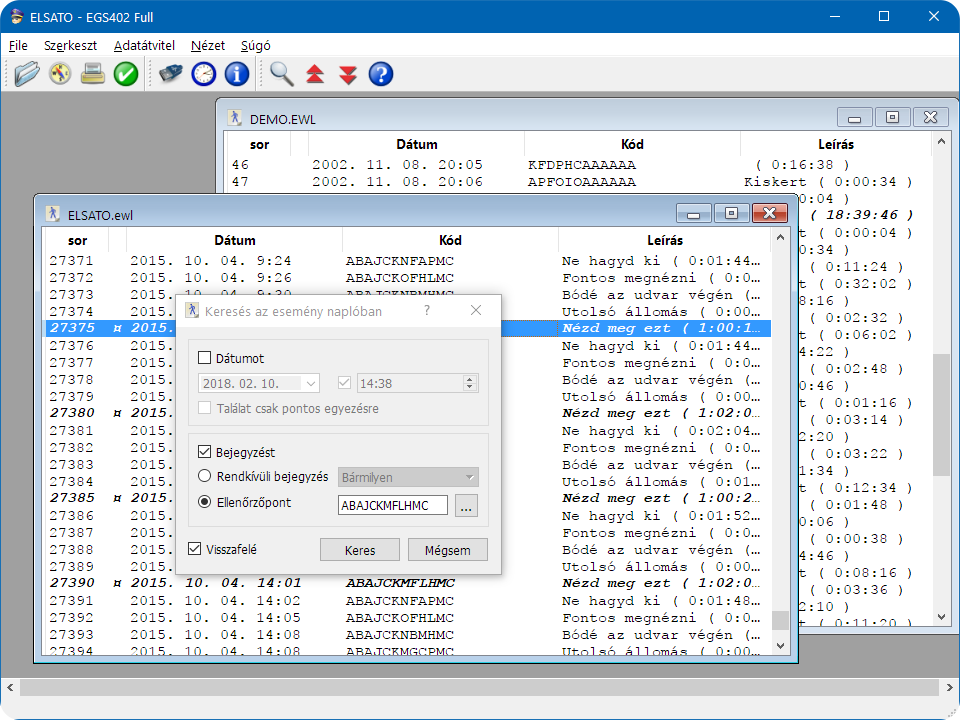Click the red double up-arrow icon

click(315, 74)
